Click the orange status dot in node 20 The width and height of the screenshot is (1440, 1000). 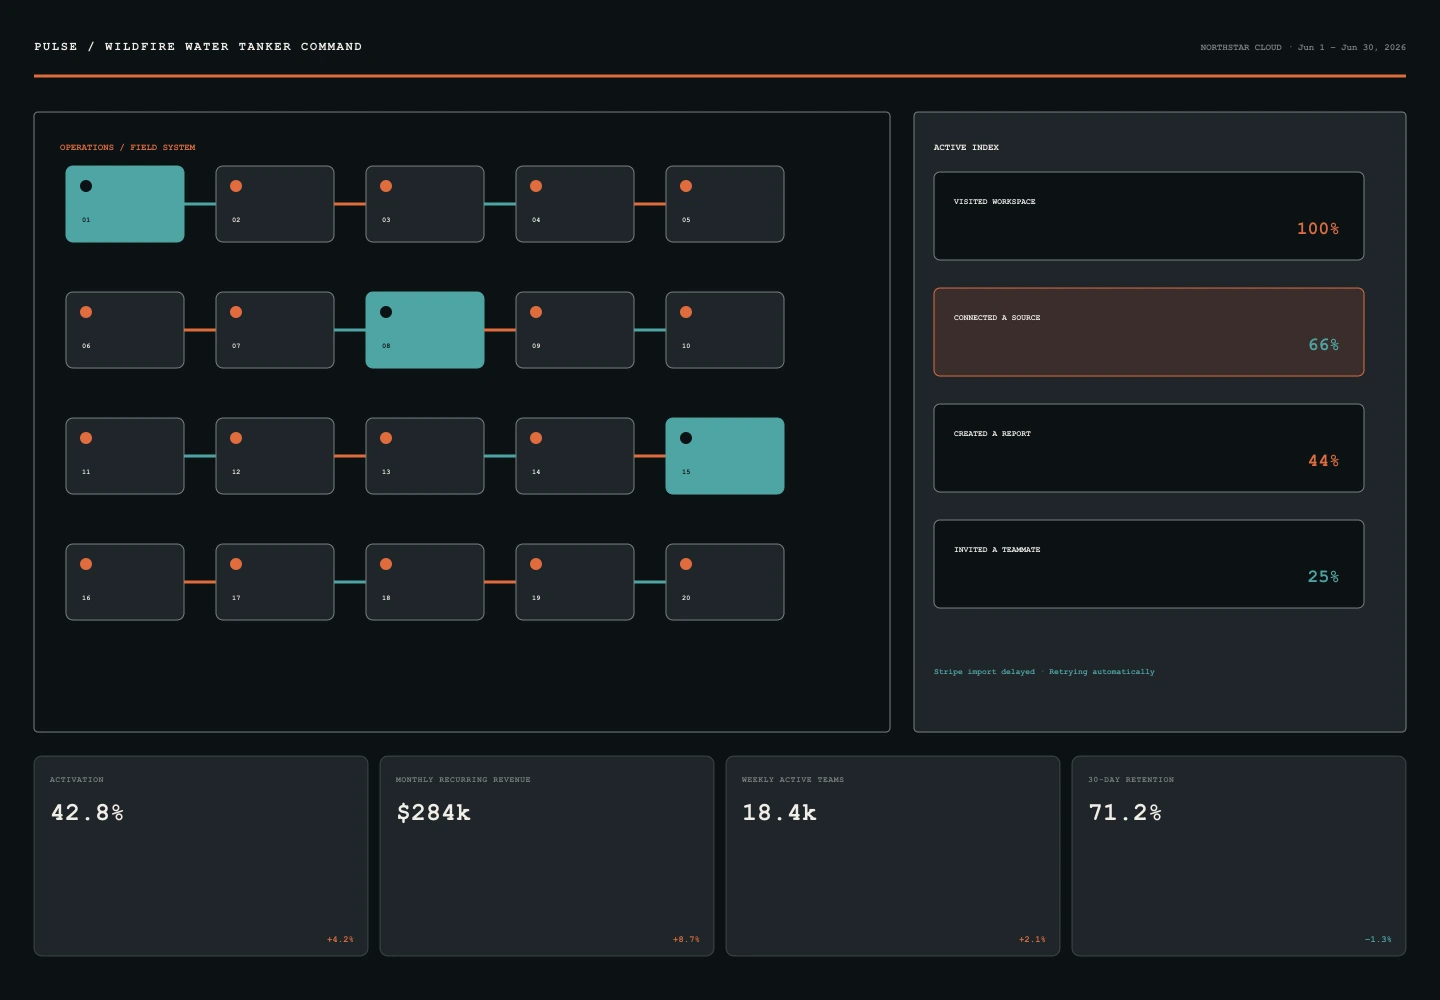(686, 564)
